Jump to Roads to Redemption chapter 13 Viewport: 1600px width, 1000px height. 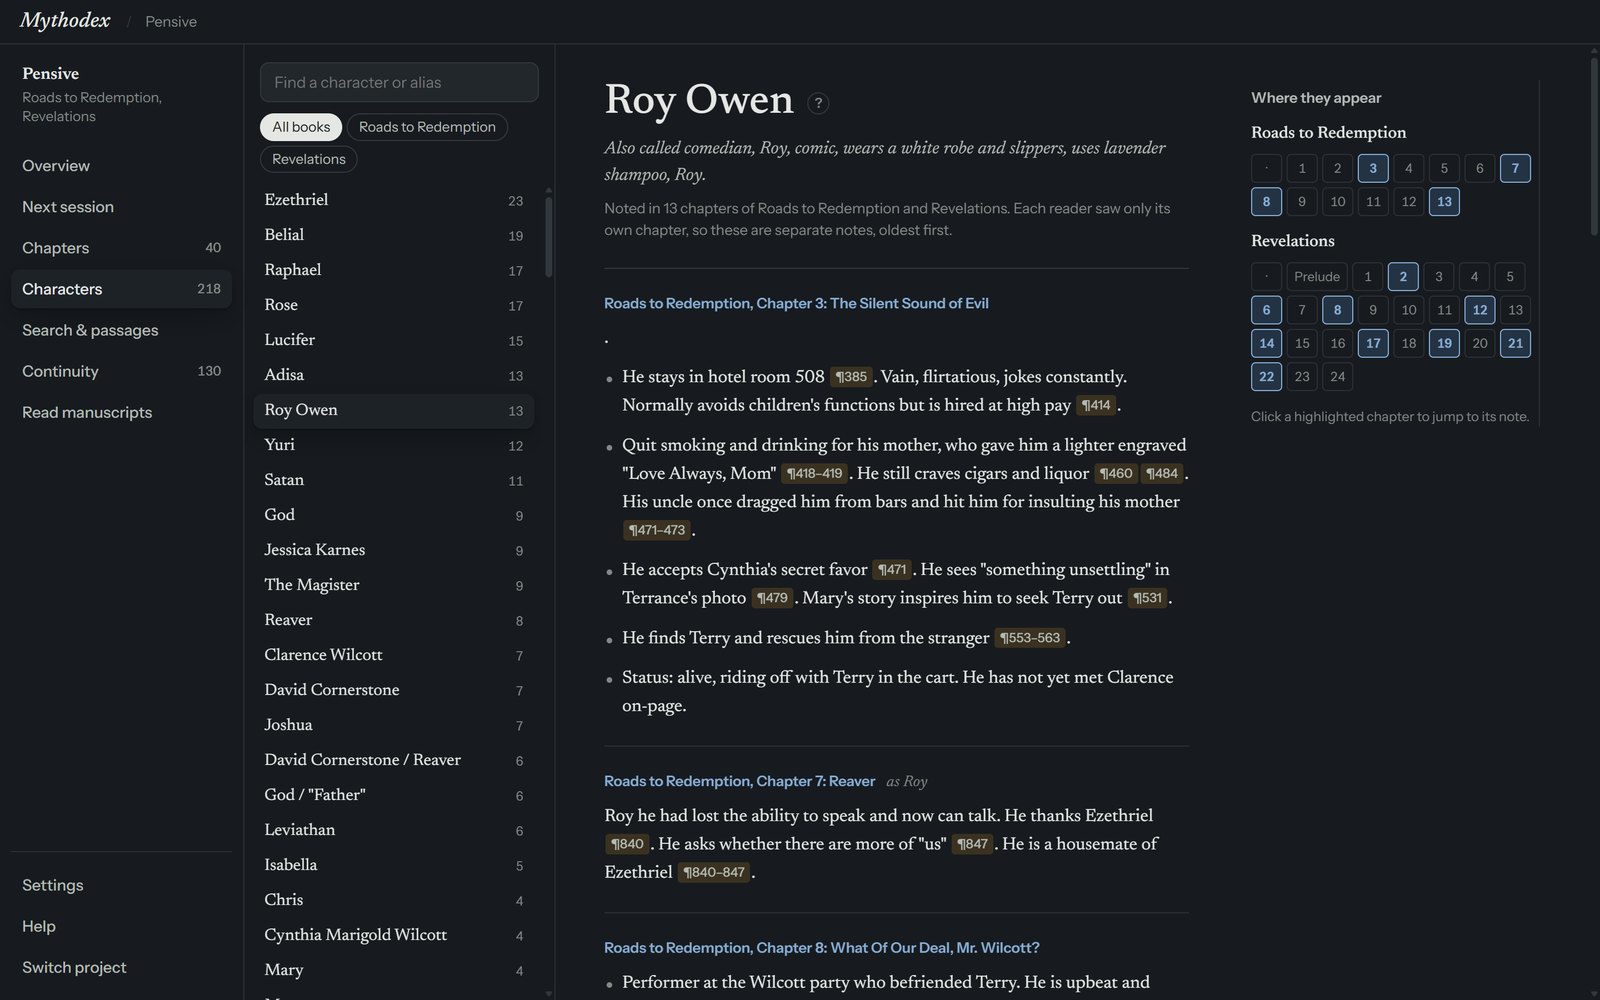pyautogui.click(x=1444, y=202)
